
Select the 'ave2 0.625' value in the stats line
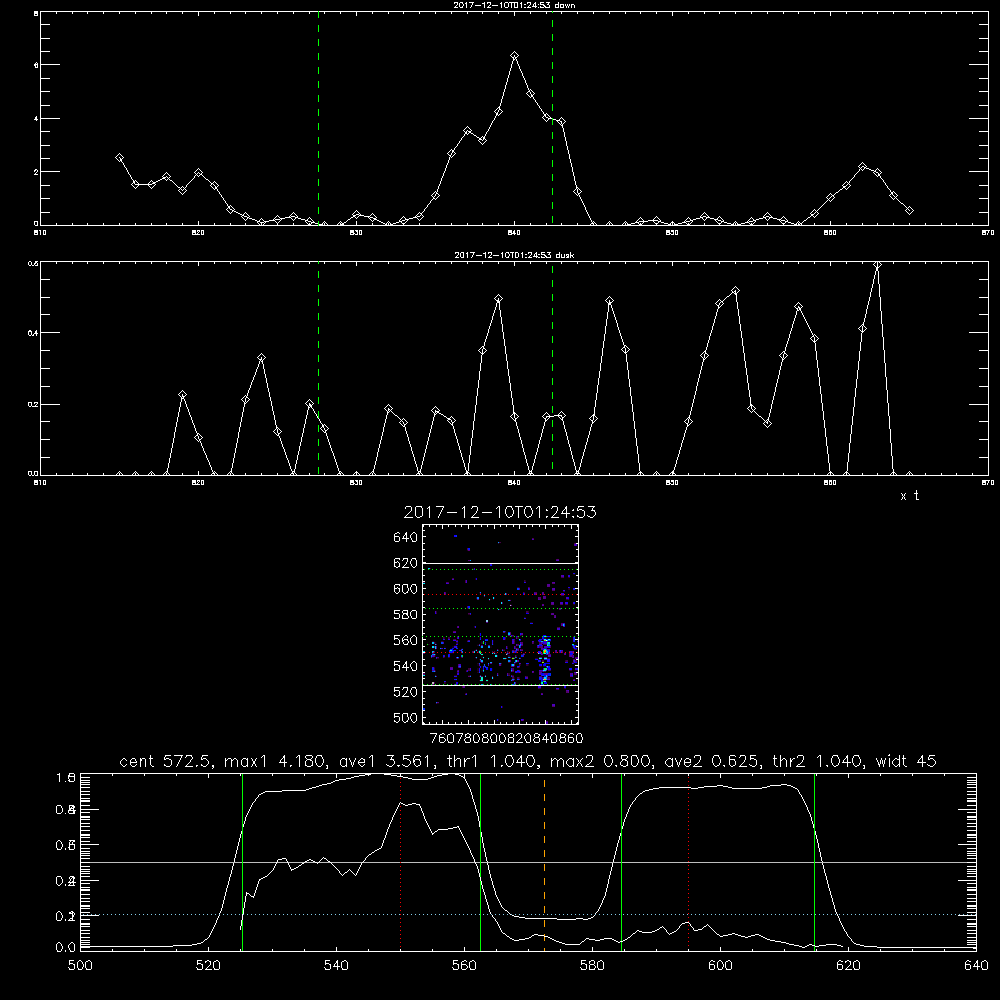click(x=710, y=761)
